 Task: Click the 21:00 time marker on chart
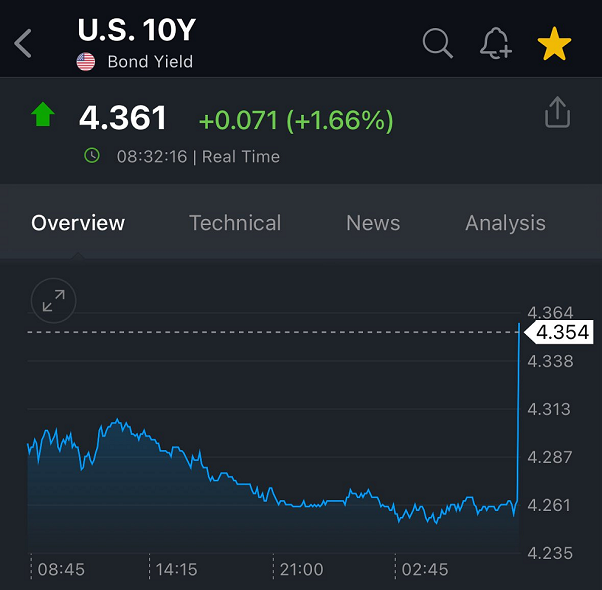301,570
